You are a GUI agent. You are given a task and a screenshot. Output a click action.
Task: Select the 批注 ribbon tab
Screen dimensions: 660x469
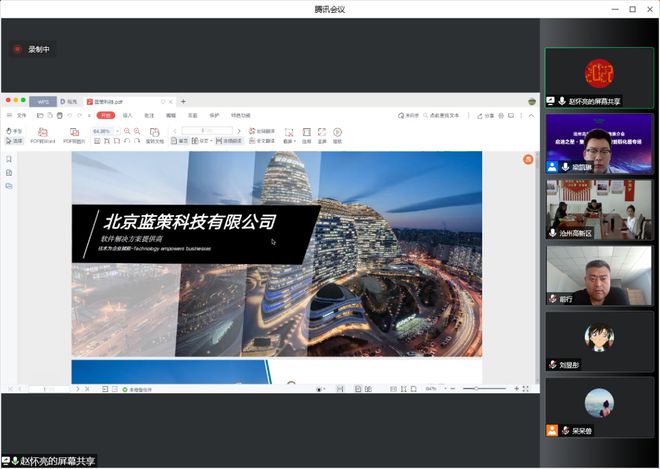(x=149, y=115)
